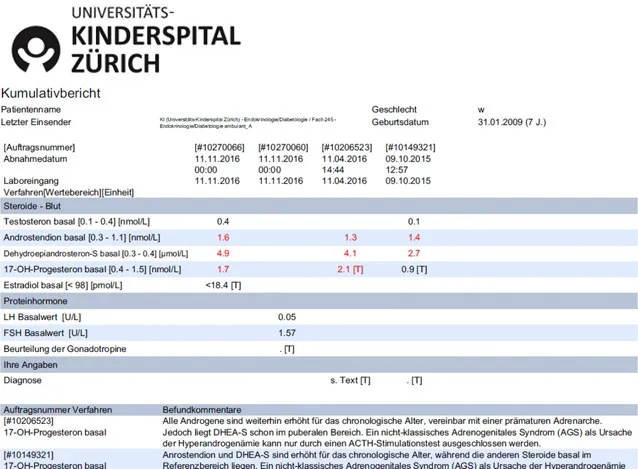The width and height of the screenshot is (638, 469).
Task: Open order number #10149321 column header
Action: click(410, 147)
